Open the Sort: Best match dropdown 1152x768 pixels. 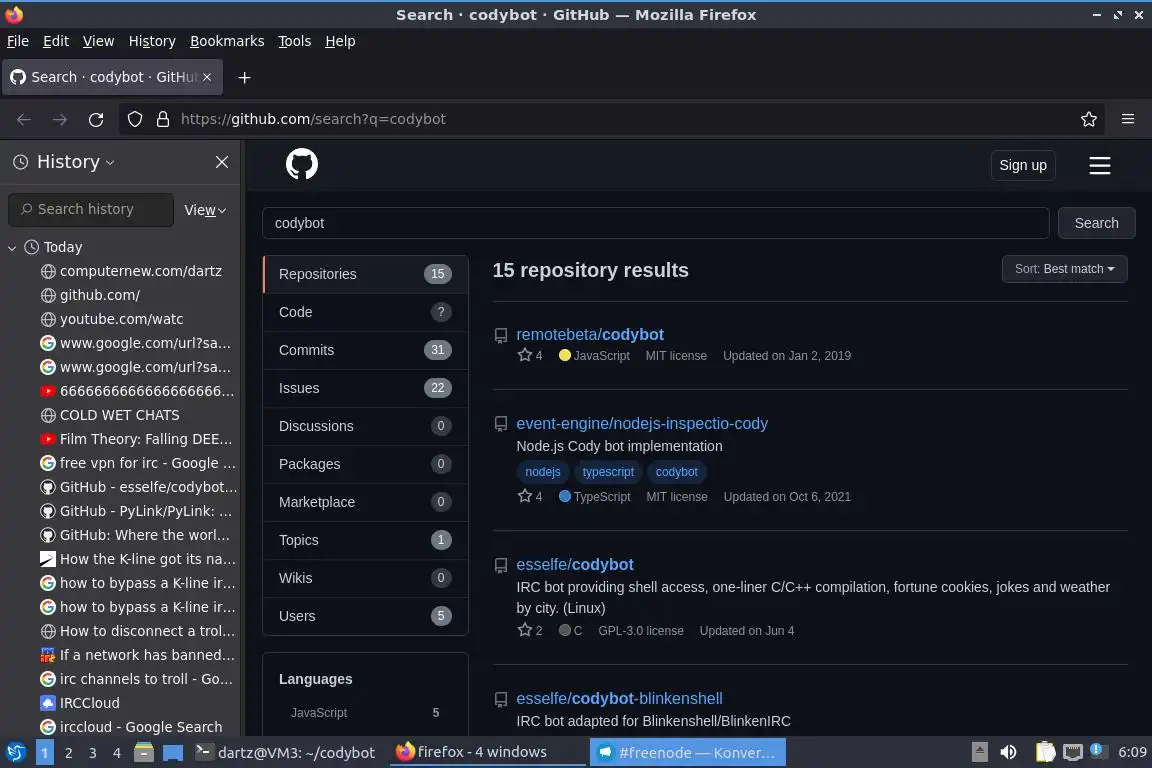tap(1064, 269)
